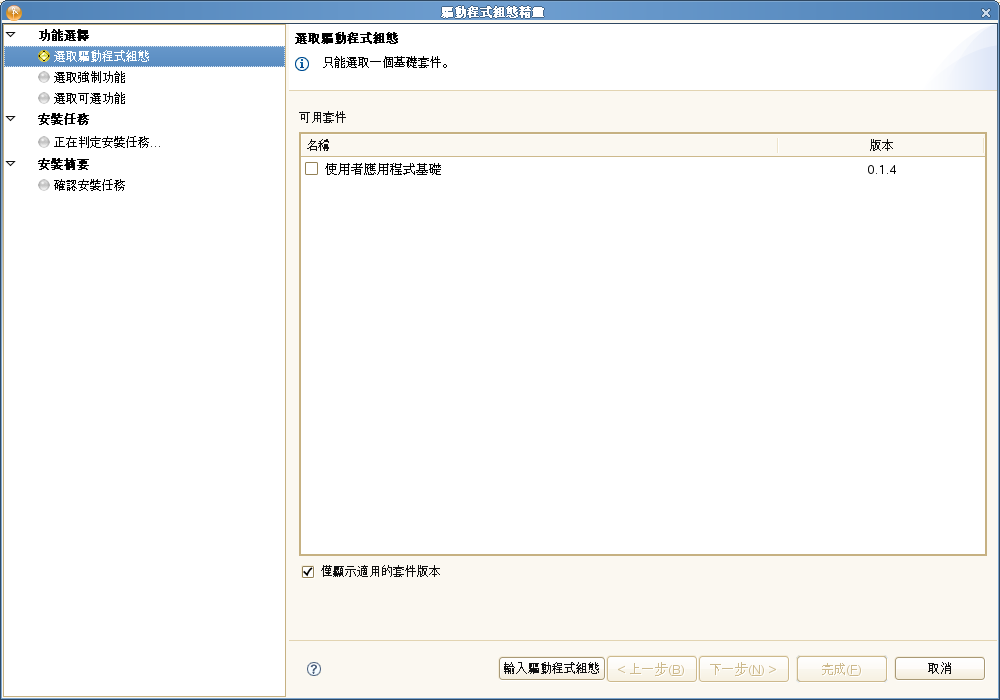
Task: Collapse the 安裝摘要 section
Action: coord(11,163)
